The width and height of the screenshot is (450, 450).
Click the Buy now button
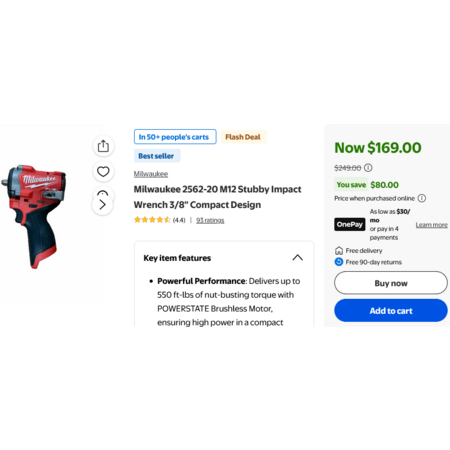391,283
